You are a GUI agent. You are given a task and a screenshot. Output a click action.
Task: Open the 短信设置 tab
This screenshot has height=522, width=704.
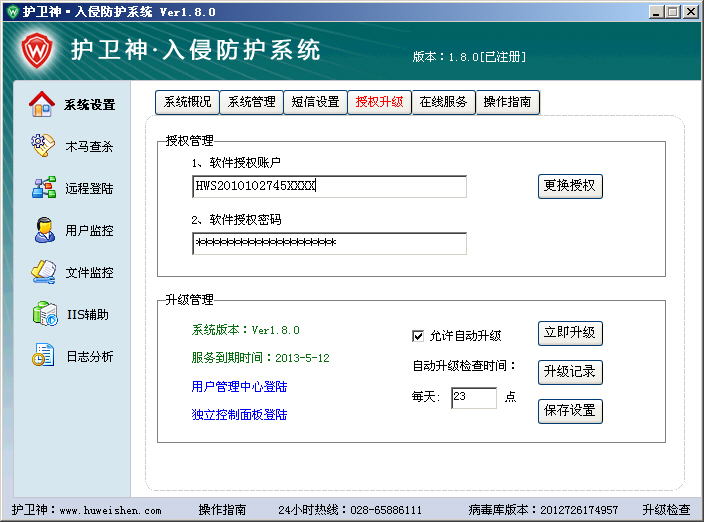click(315, 102)
